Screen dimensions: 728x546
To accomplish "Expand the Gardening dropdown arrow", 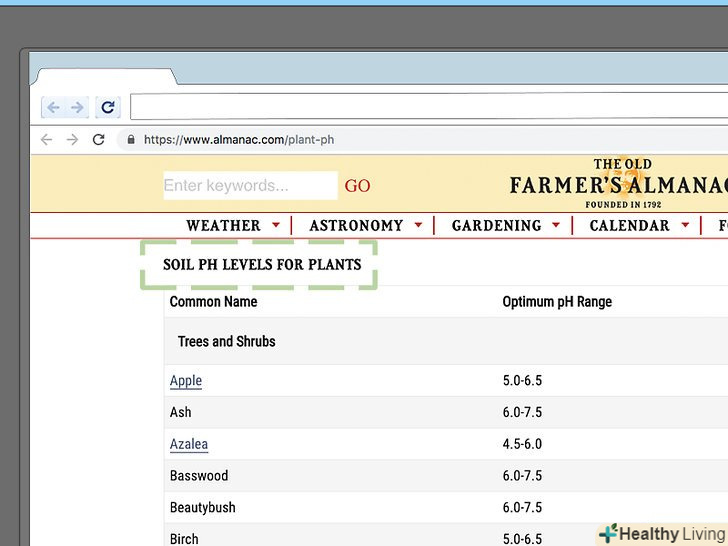I will click(x=556, y=226).
